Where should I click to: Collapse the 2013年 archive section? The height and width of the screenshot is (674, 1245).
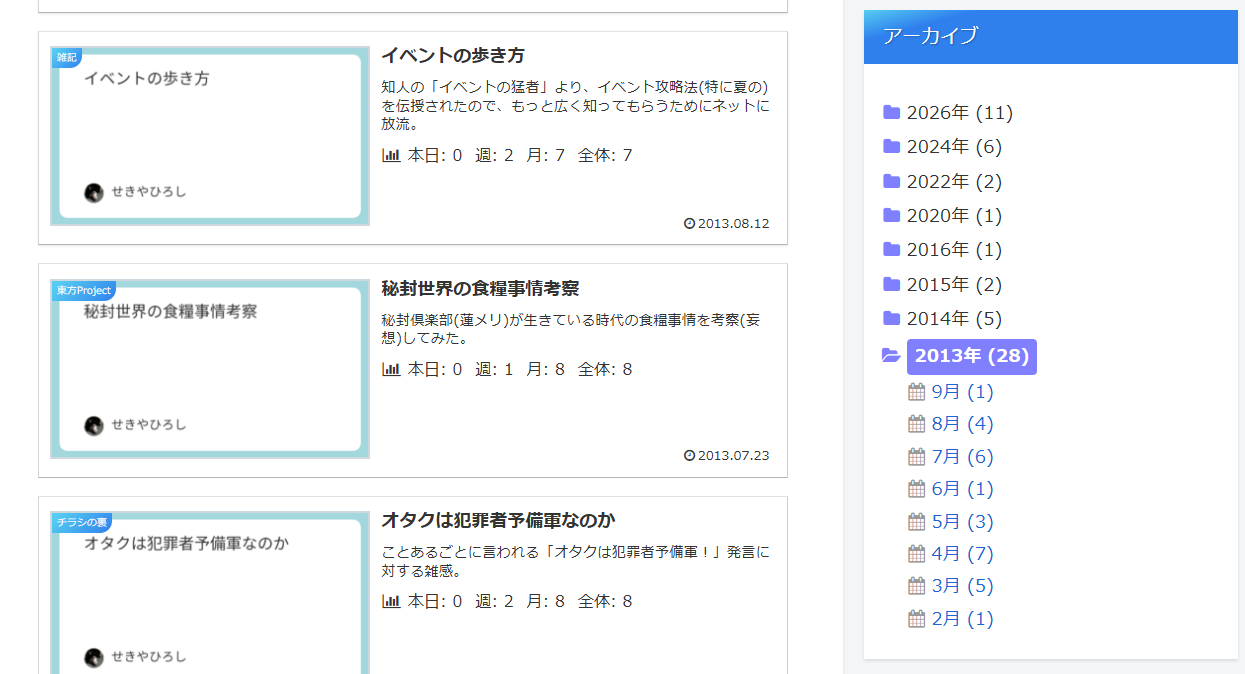tap(971, 356)
